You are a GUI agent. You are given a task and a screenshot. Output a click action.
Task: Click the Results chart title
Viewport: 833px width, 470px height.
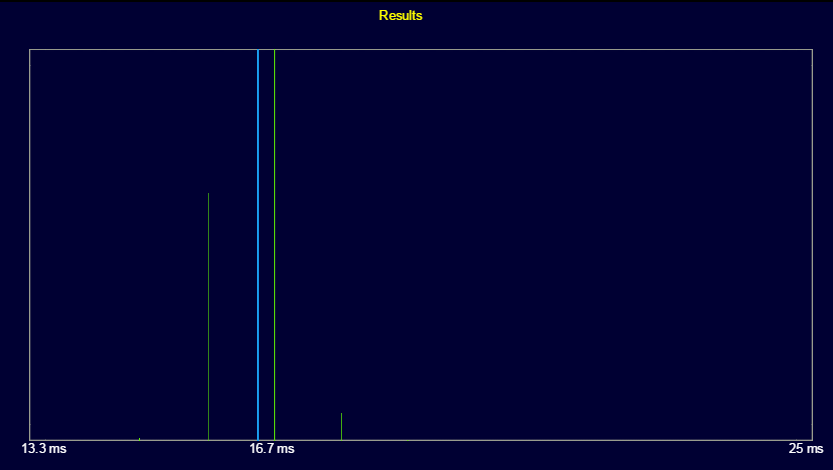coord(401,15)
